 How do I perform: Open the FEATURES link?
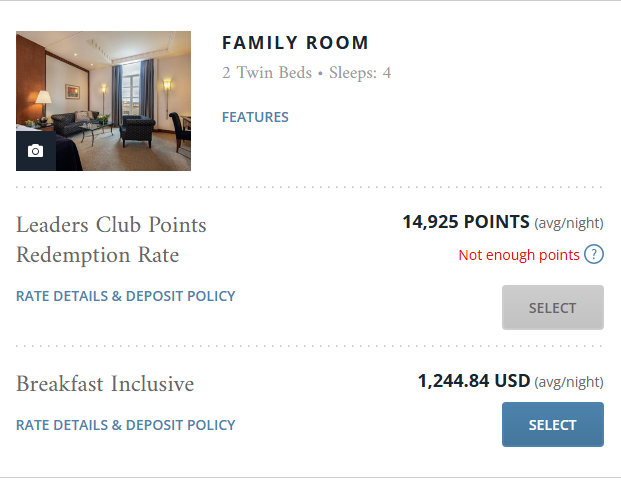(255, 117)
